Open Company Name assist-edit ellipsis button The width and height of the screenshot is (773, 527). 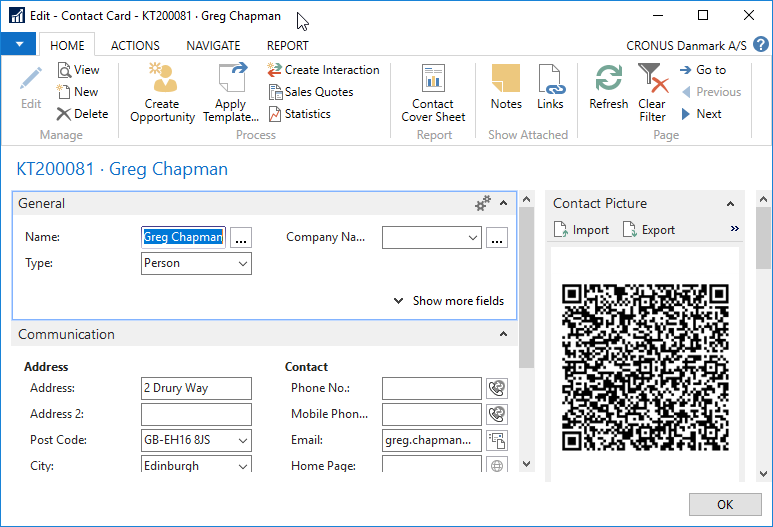(497, 238)
